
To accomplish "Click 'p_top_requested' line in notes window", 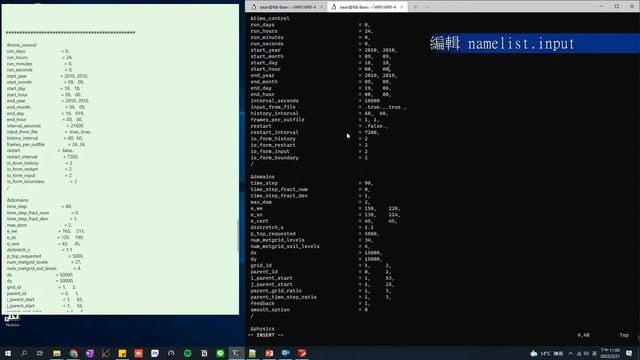I will click(x=45, y=256).
